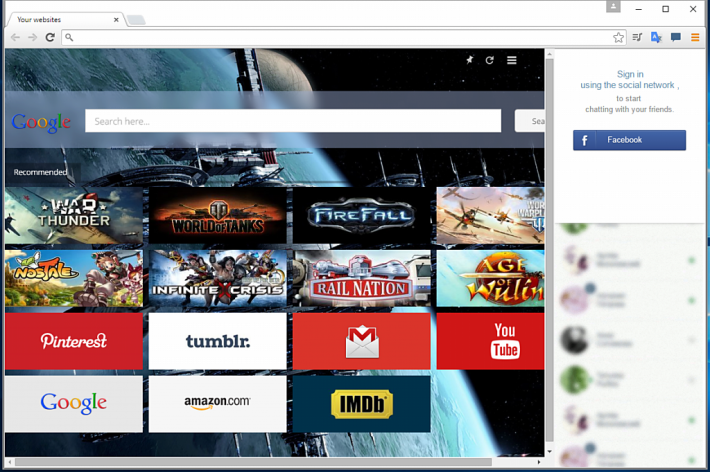Open the tumblr tile
Image resolution: width=710 pixels, height=472 pixels.
pos(218,341)
